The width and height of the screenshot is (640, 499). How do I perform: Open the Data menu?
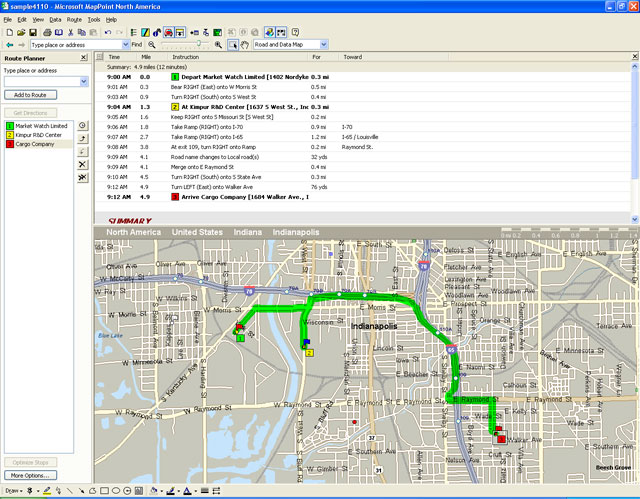55,20
